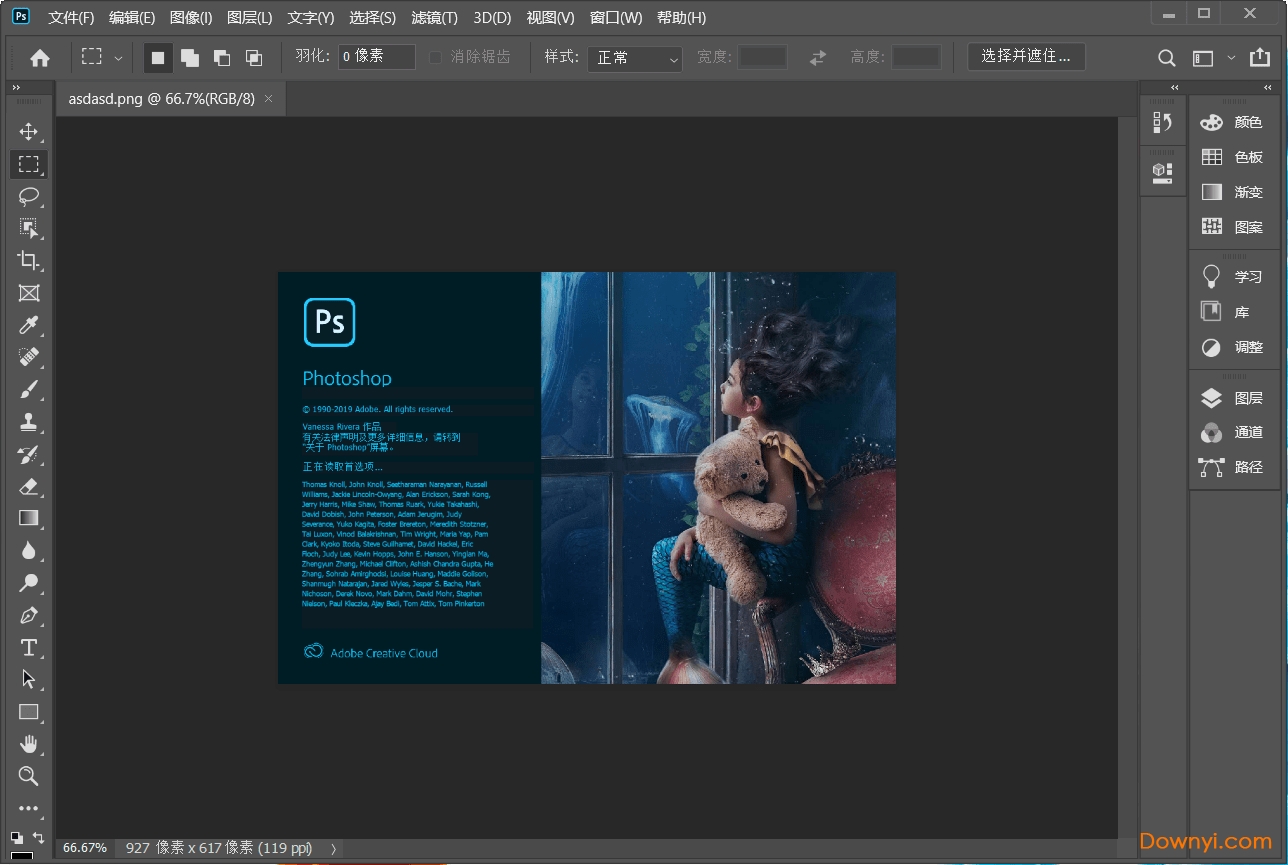
Task: Select the Lasso tool
Action: [29, 196]
